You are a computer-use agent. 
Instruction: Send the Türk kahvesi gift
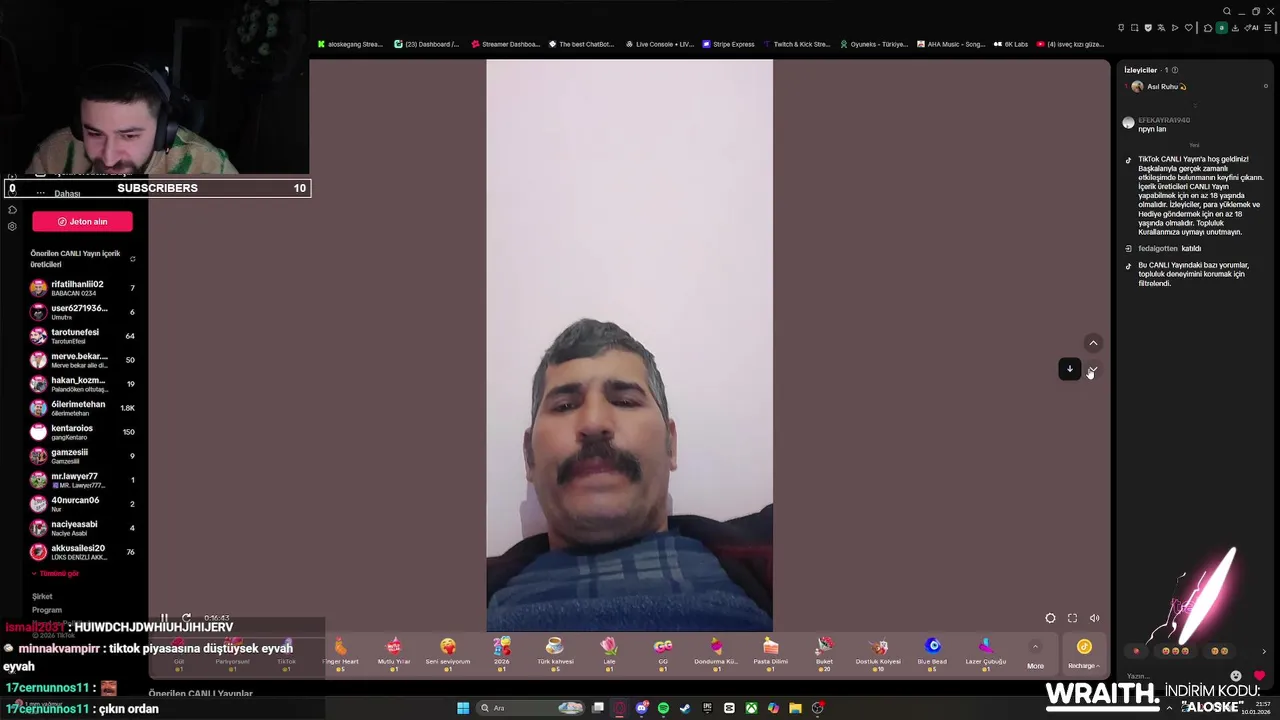pyautogui.click(x=555, y=653)
